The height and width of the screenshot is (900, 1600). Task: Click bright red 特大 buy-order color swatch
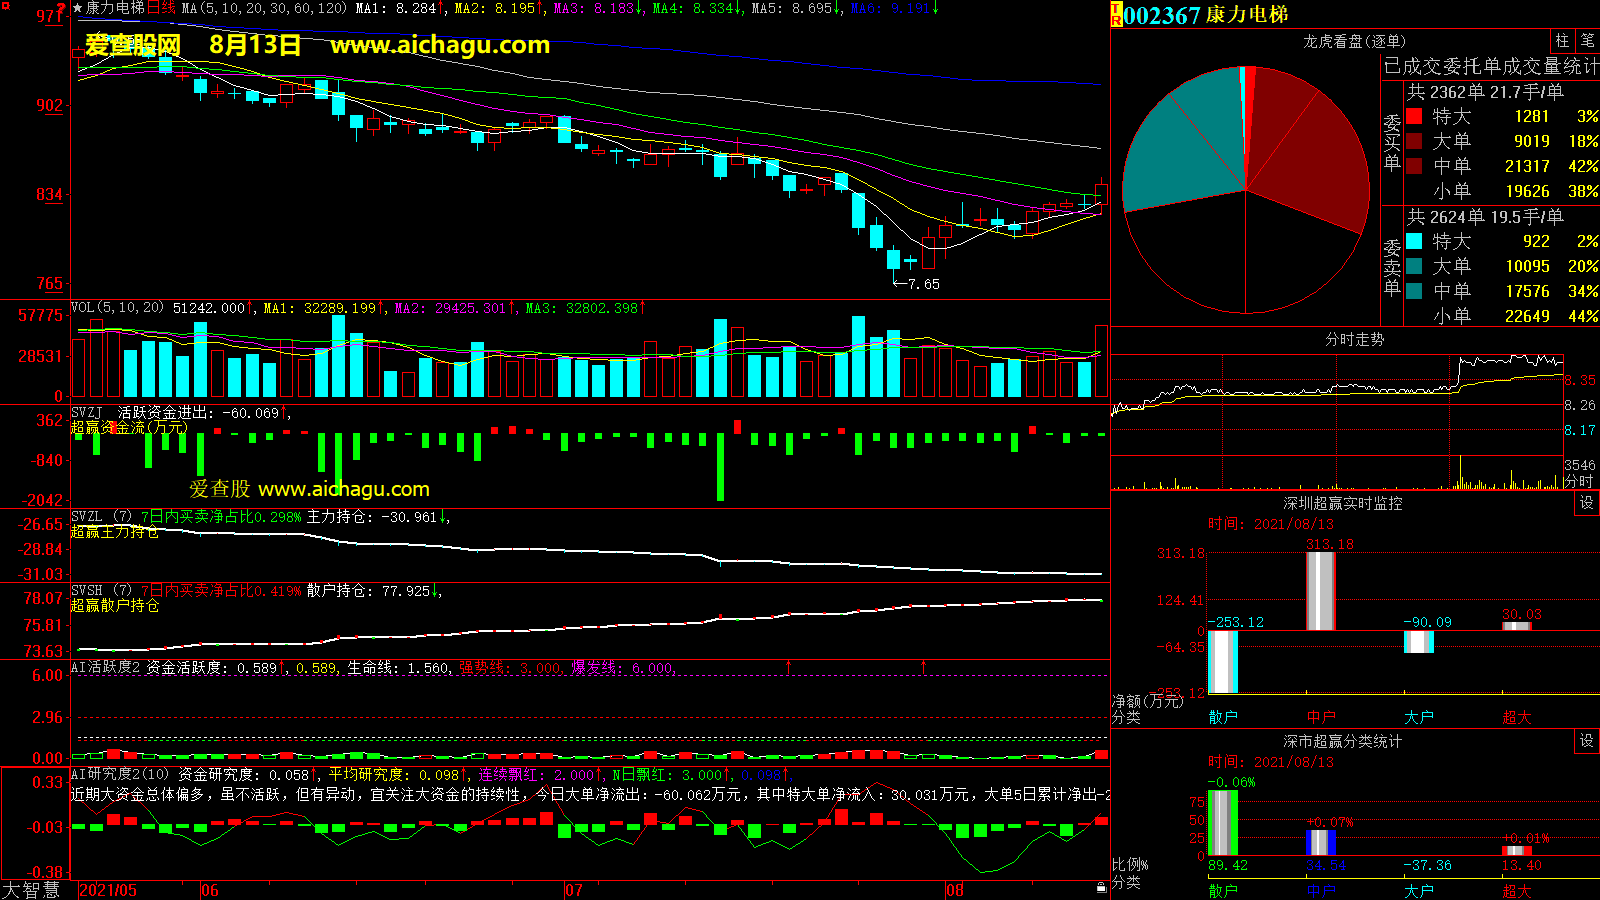(x=1414, y=117)
